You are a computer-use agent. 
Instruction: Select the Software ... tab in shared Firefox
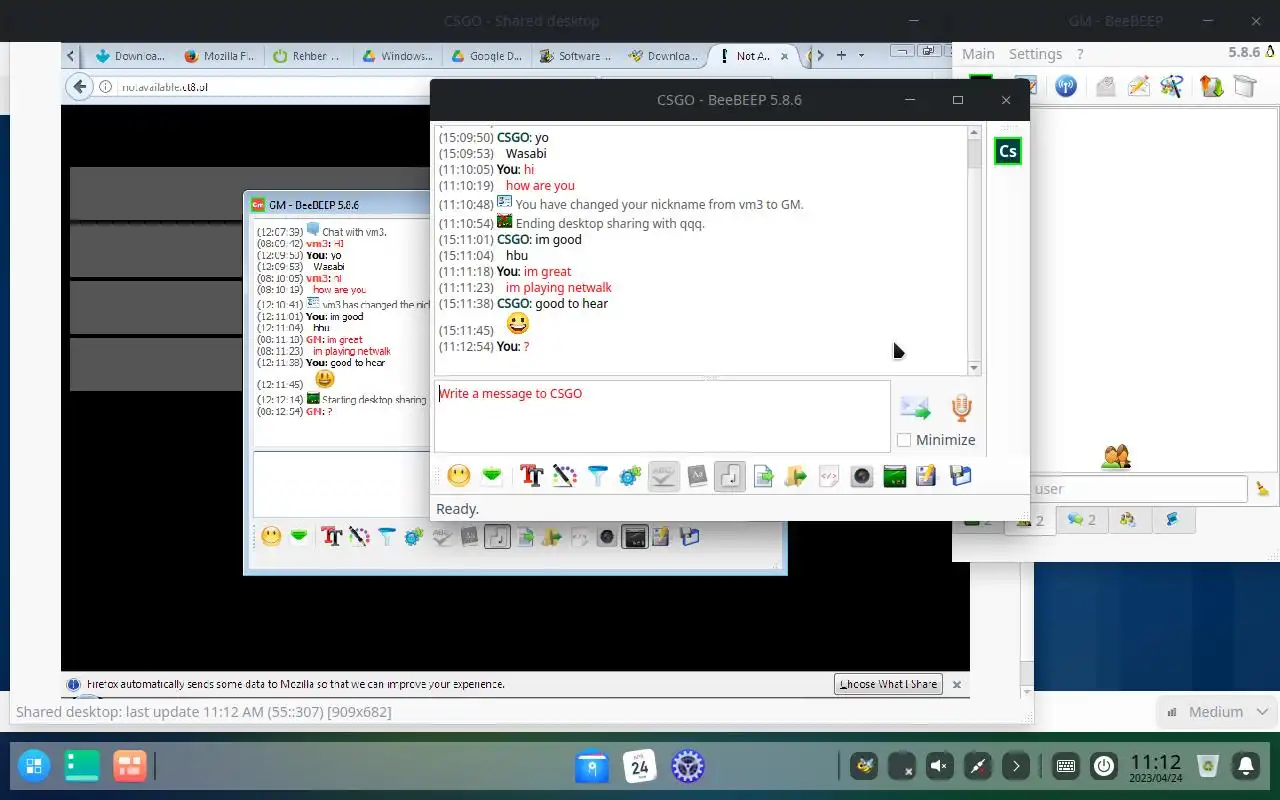click(x=575, y=56)
